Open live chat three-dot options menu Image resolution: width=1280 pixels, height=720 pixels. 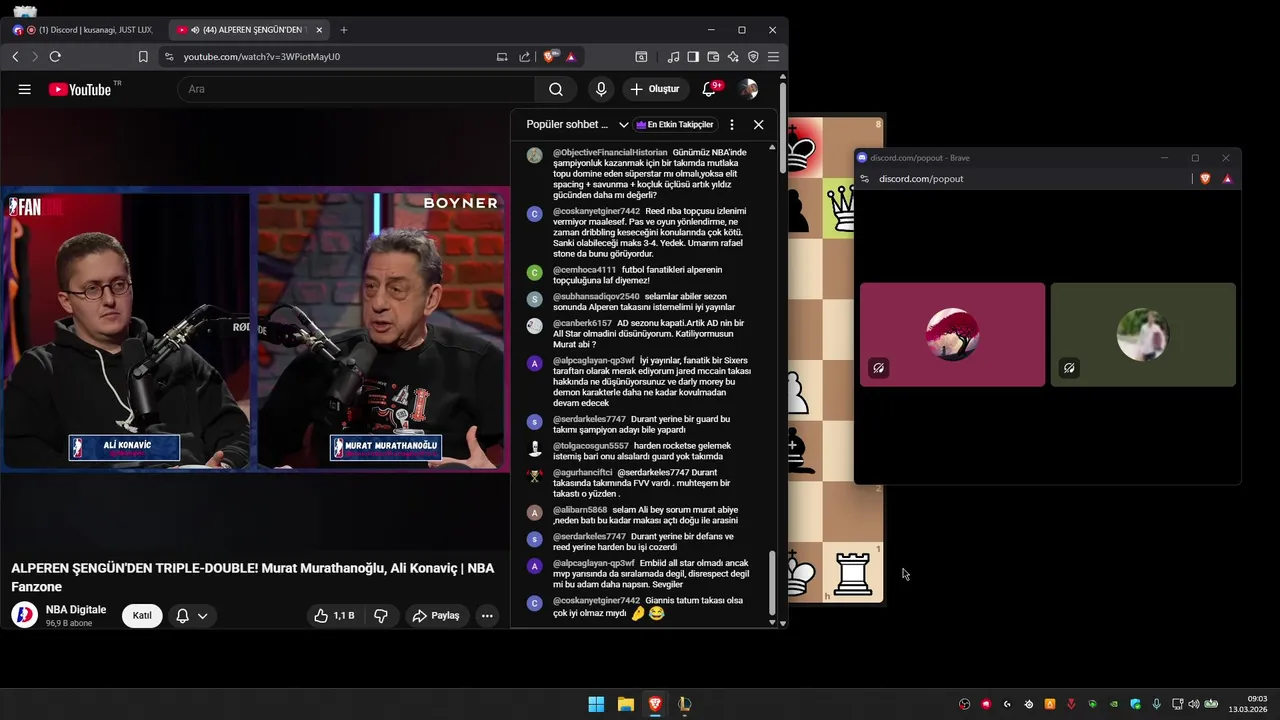[732, 125]
